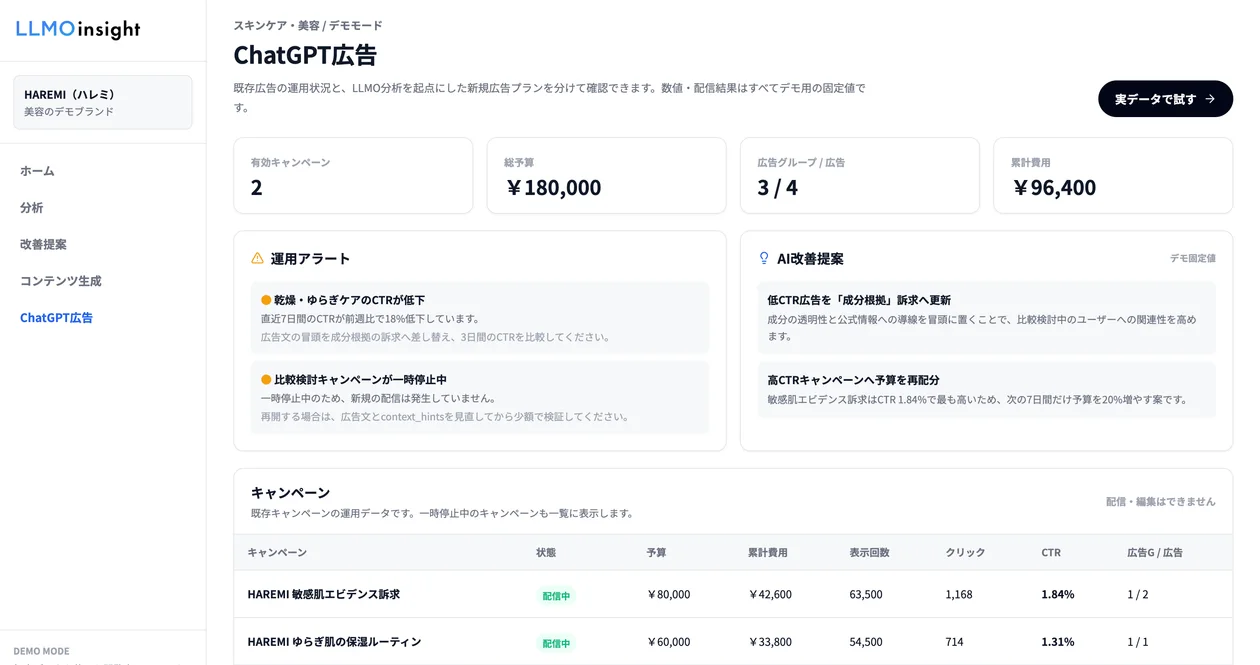The image size is (1260, 665).
Task: Click the 有効キャンペーン summary card
Action: coord(353,176)
